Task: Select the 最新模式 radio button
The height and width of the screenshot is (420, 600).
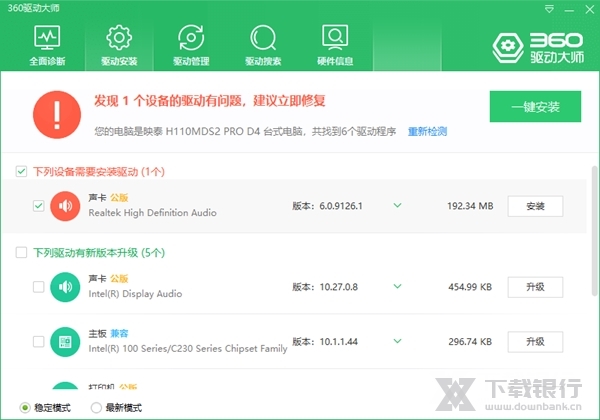Action: (x=96, y=408)
